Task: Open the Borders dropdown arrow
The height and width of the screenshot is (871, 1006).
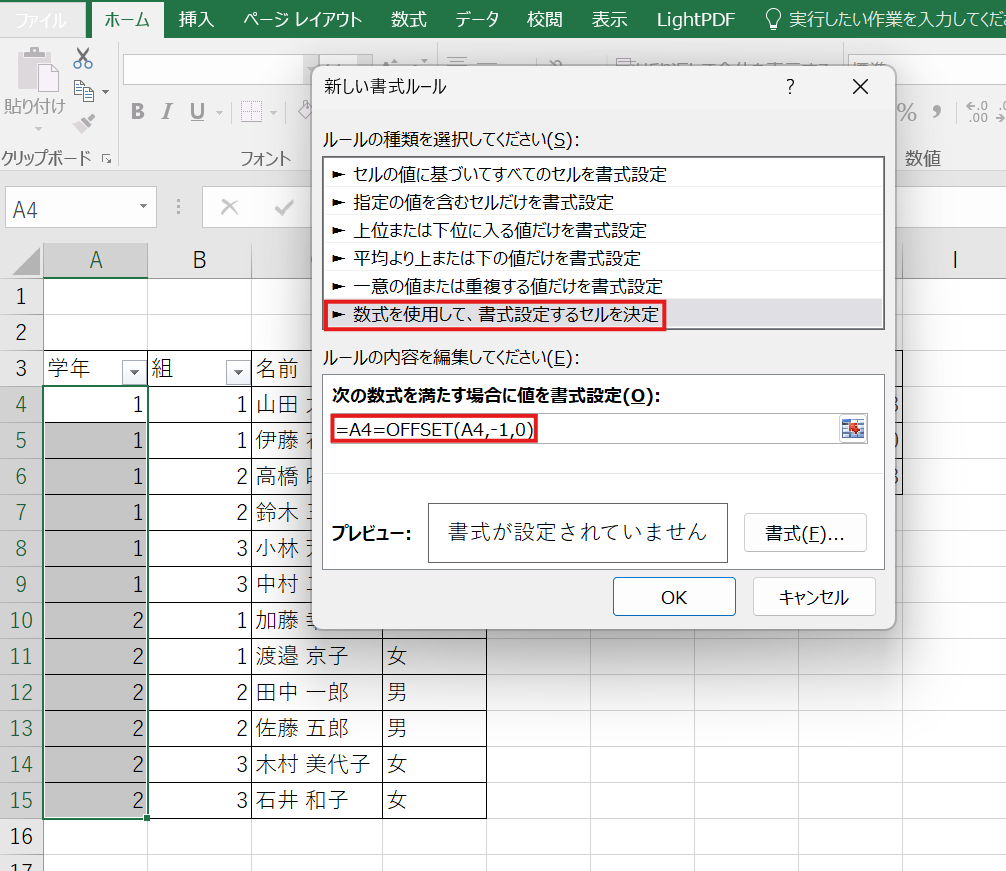Action: coord(274,113)
